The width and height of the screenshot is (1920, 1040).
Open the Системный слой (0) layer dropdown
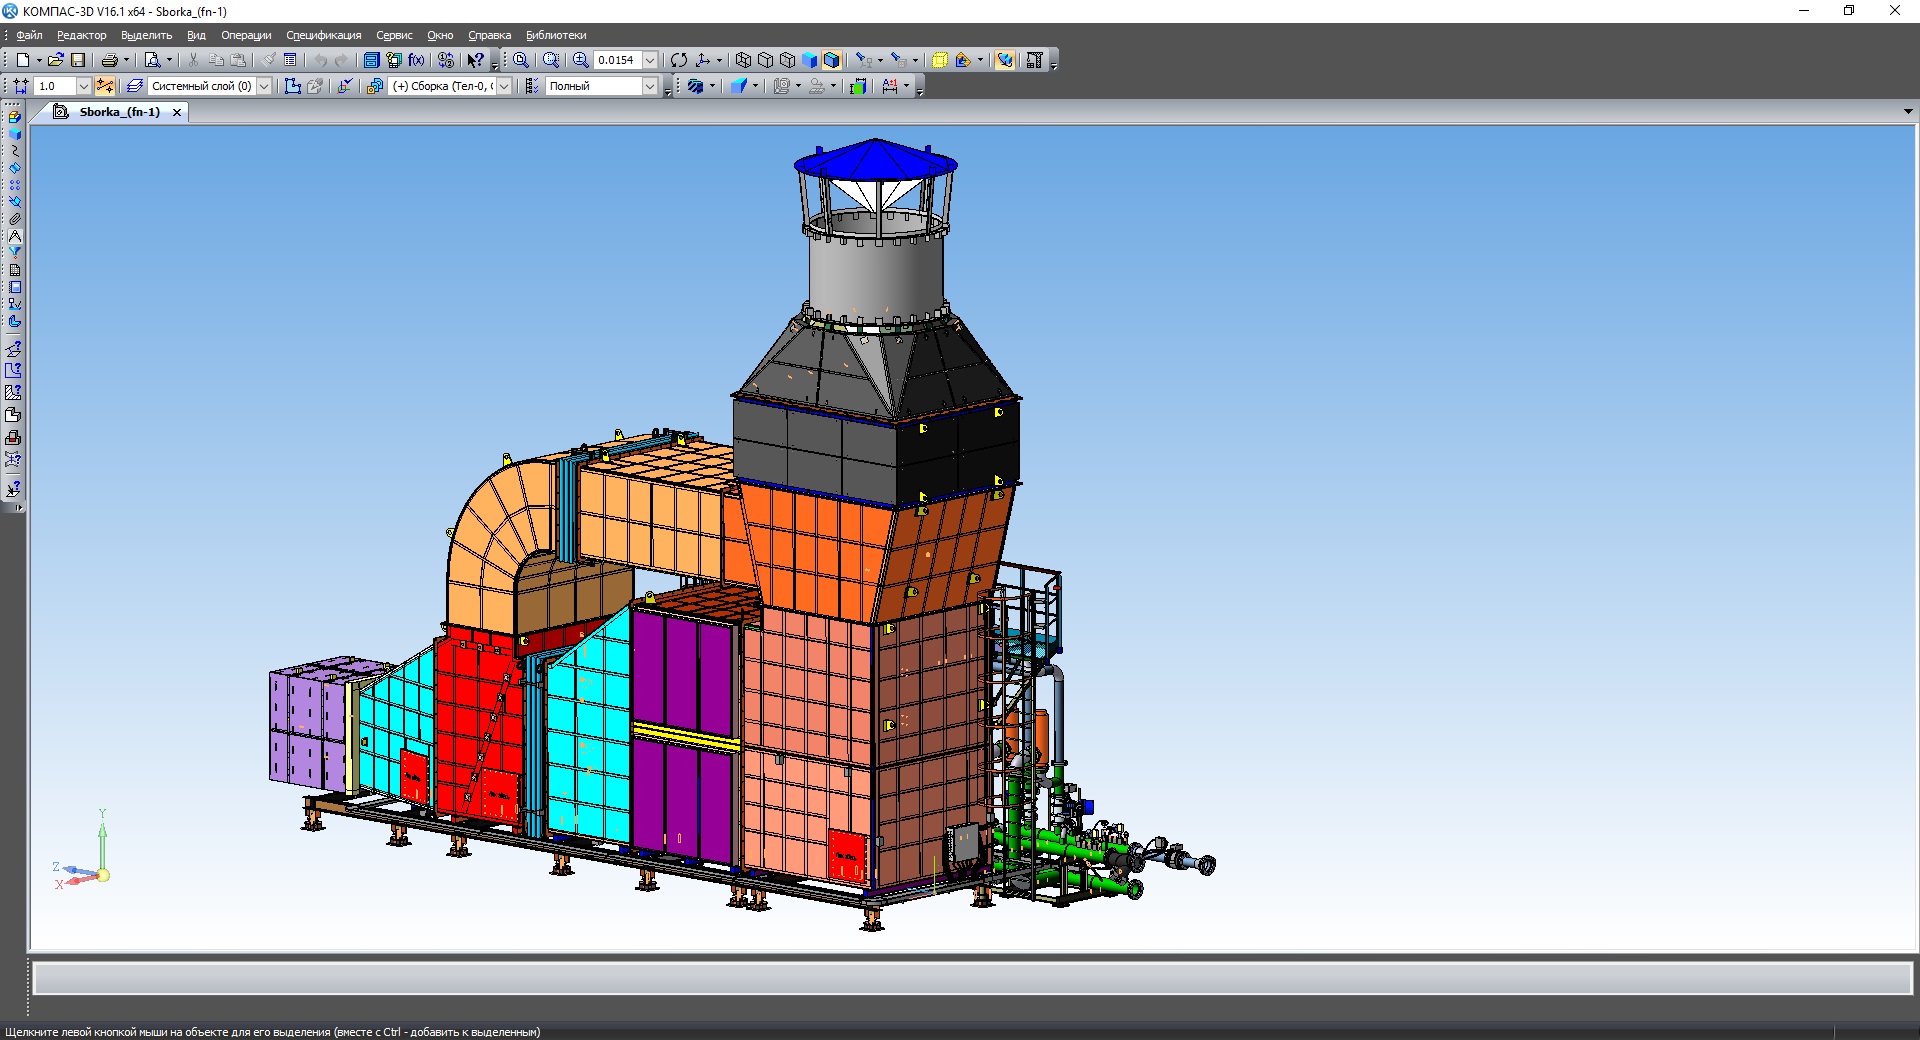265,86
